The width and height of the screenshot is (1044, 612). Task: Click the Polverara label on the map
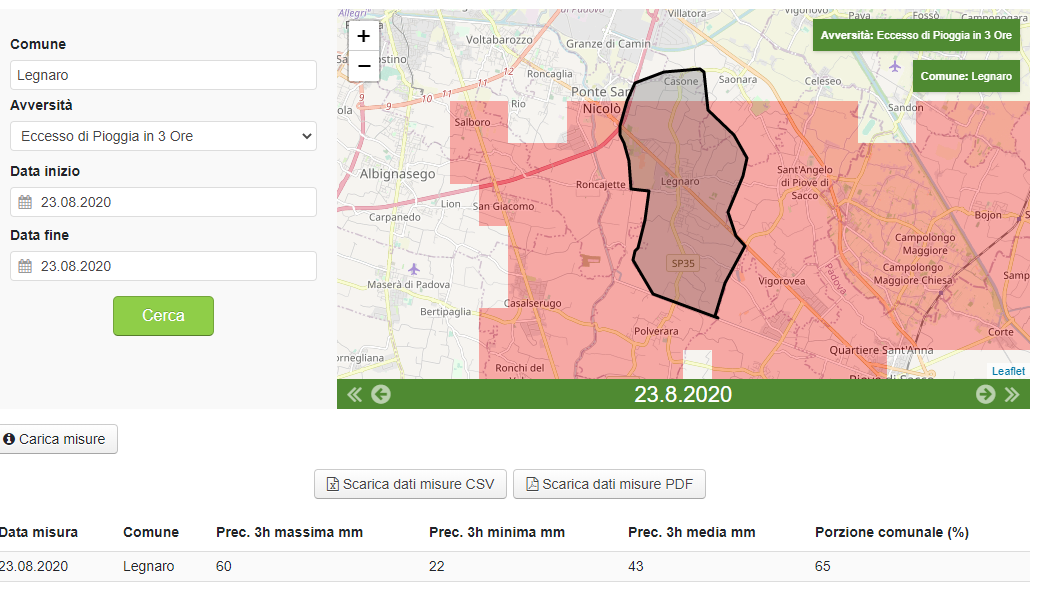656,332
